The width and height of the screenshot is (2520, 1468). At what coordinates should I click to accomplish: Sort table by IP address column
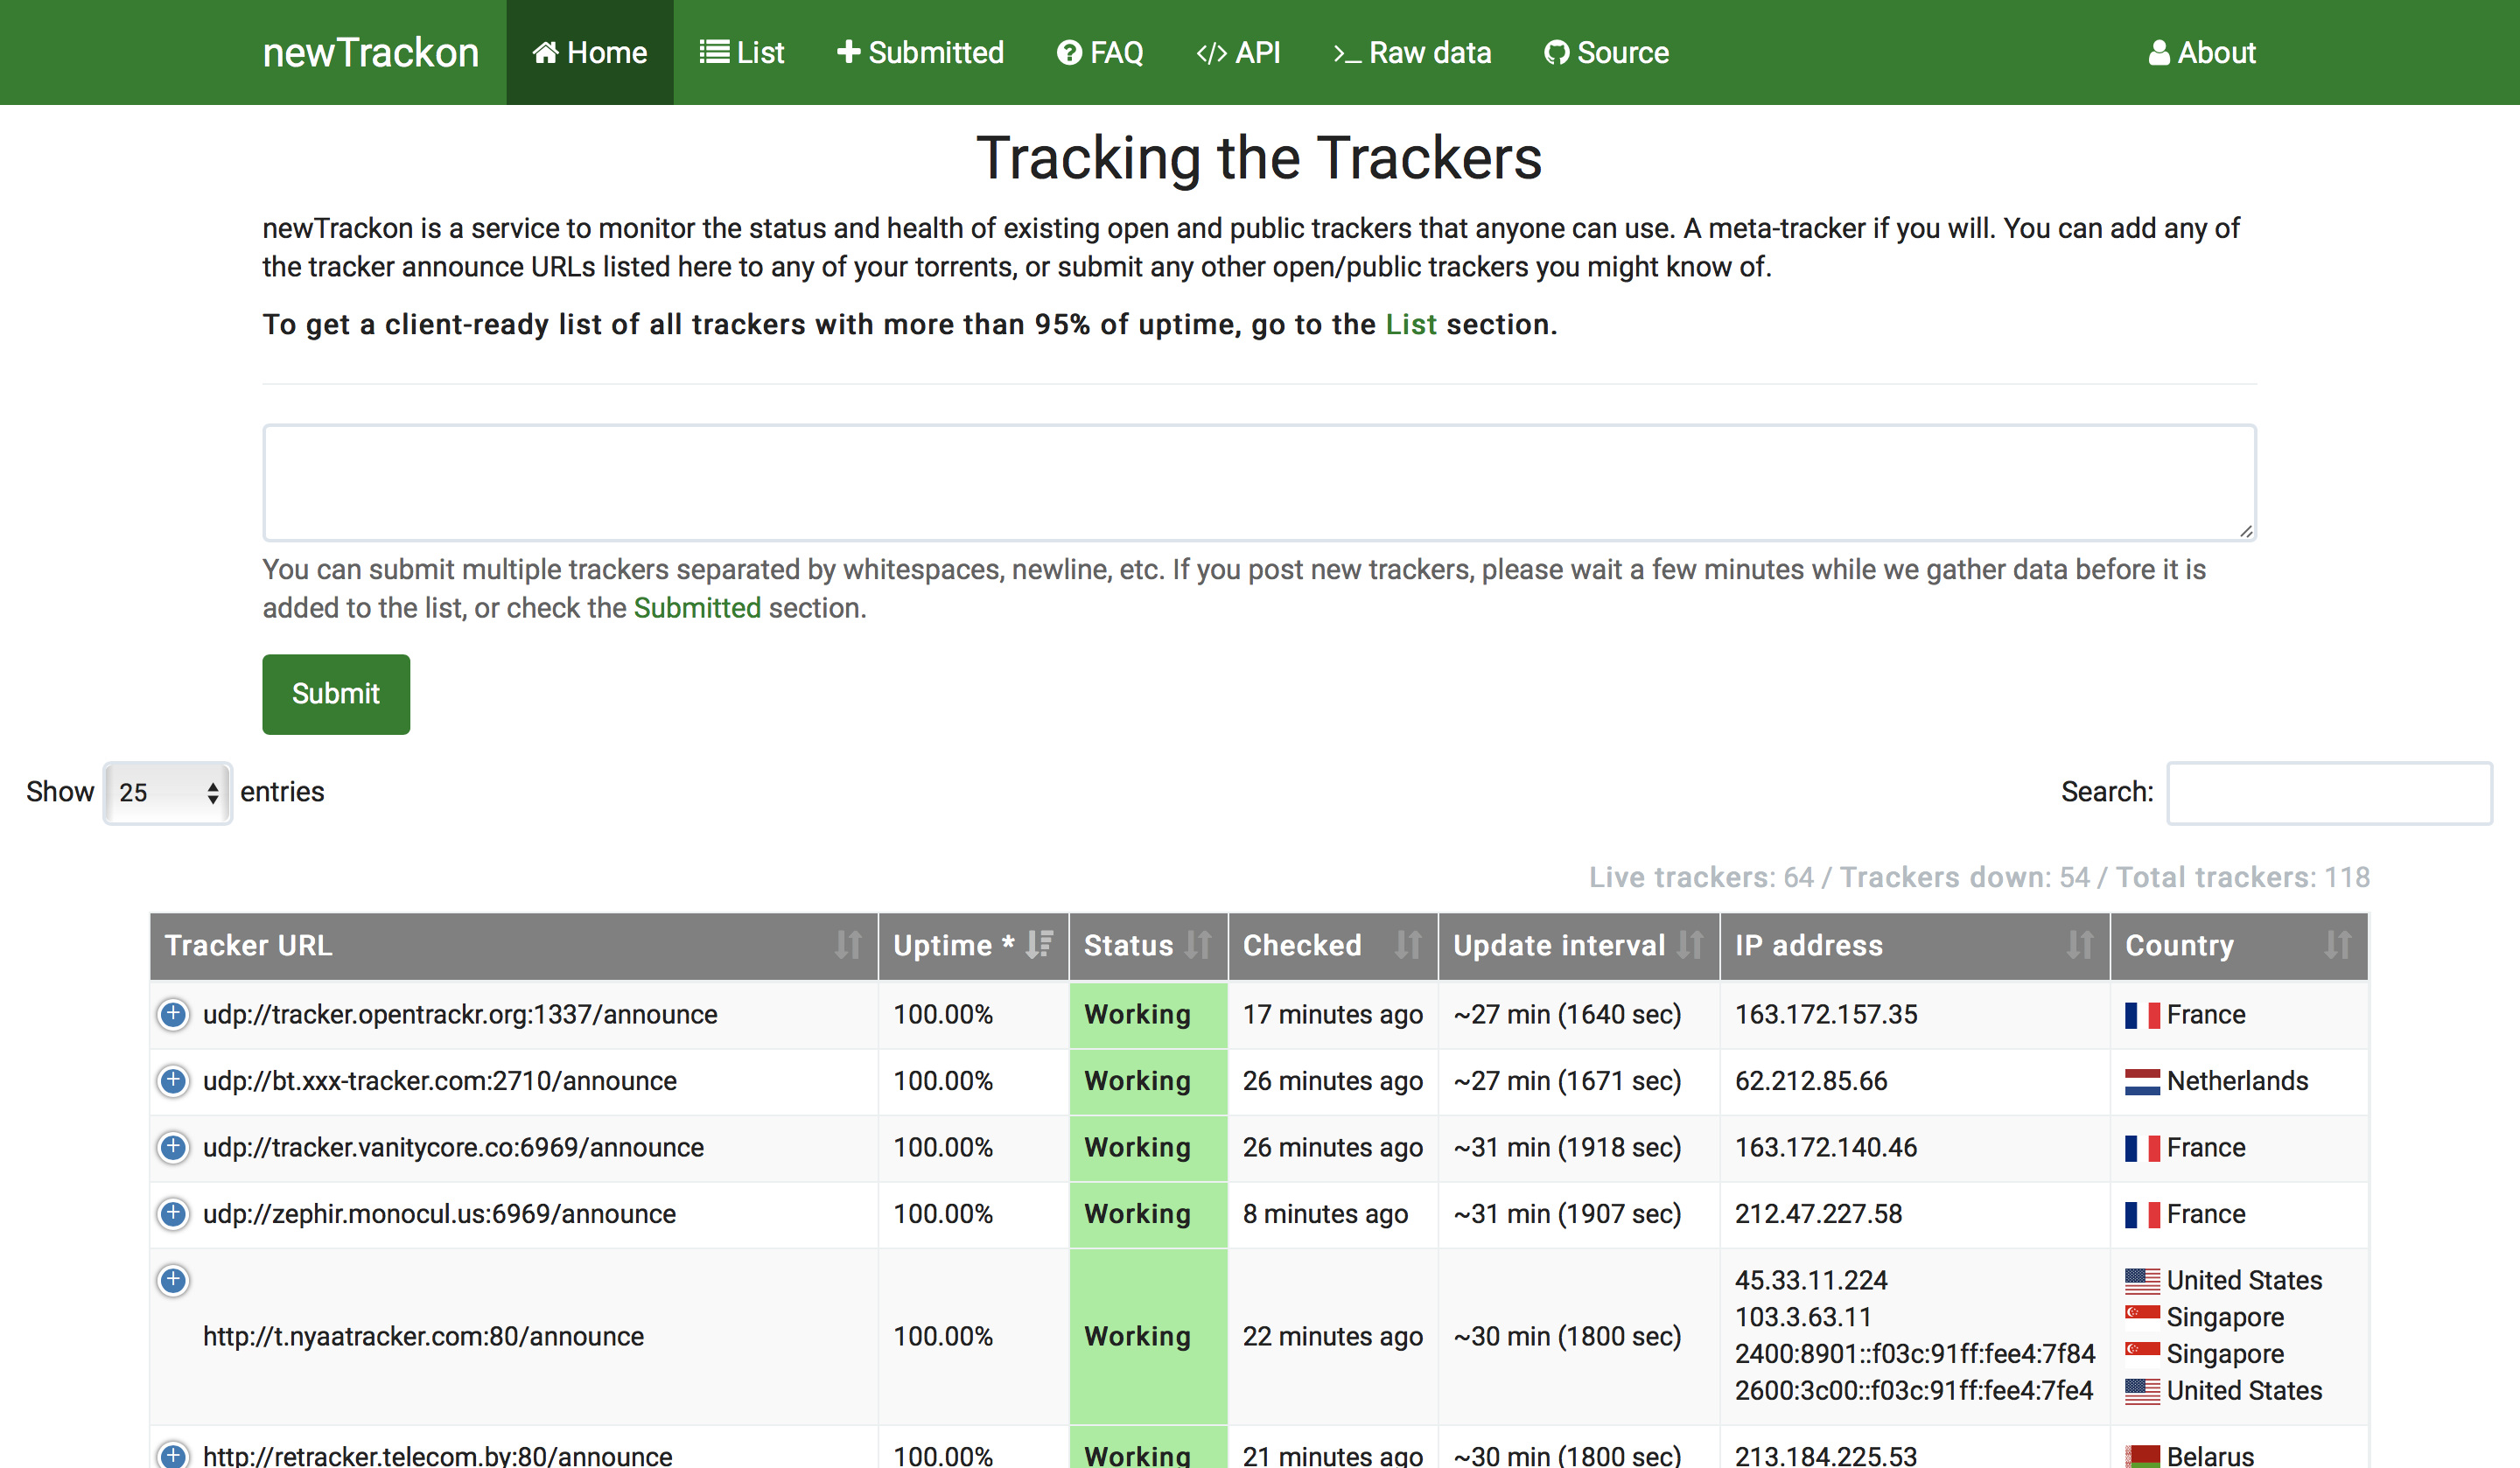pos(1915,945)
